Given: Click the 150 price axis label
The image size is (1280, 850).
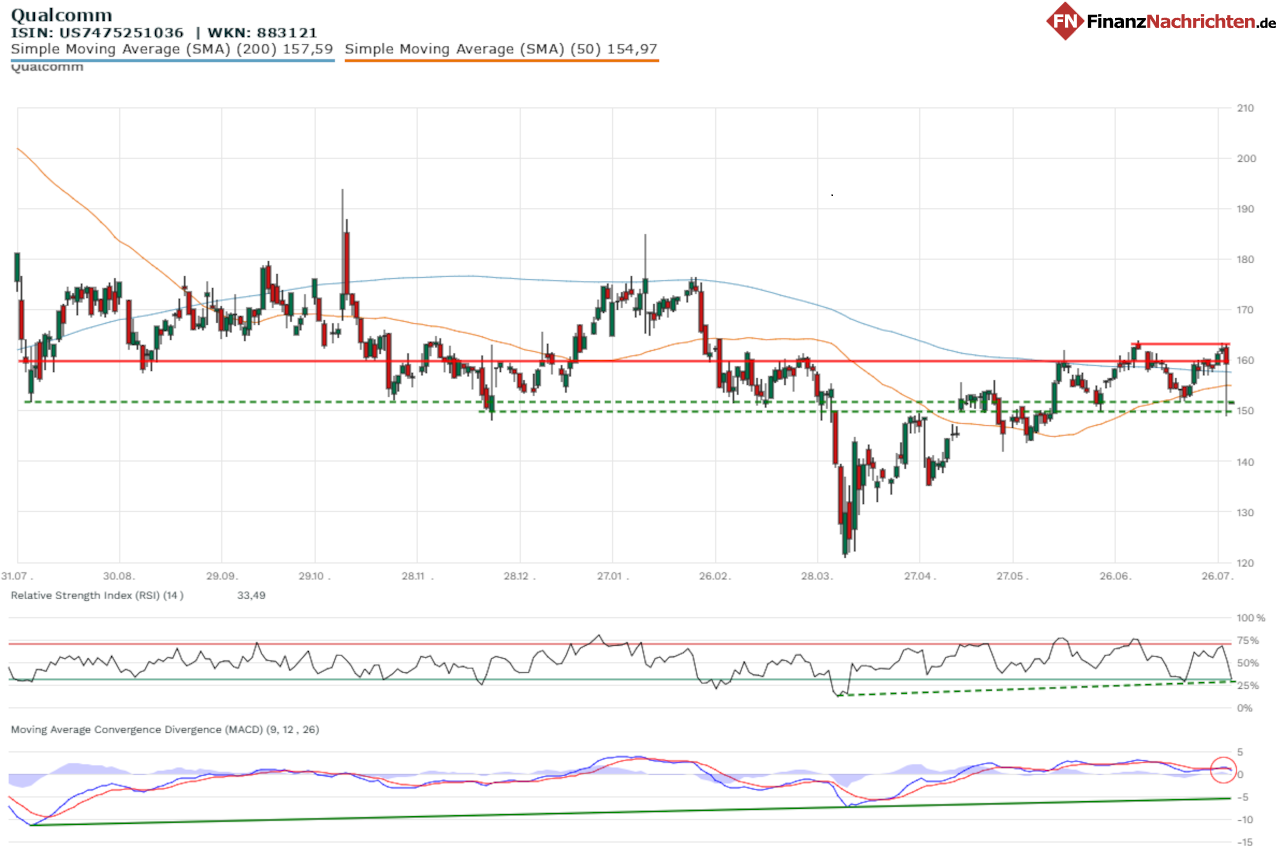Looking at the screenshot, I should pyautogui.click(x=1246, y=411).
